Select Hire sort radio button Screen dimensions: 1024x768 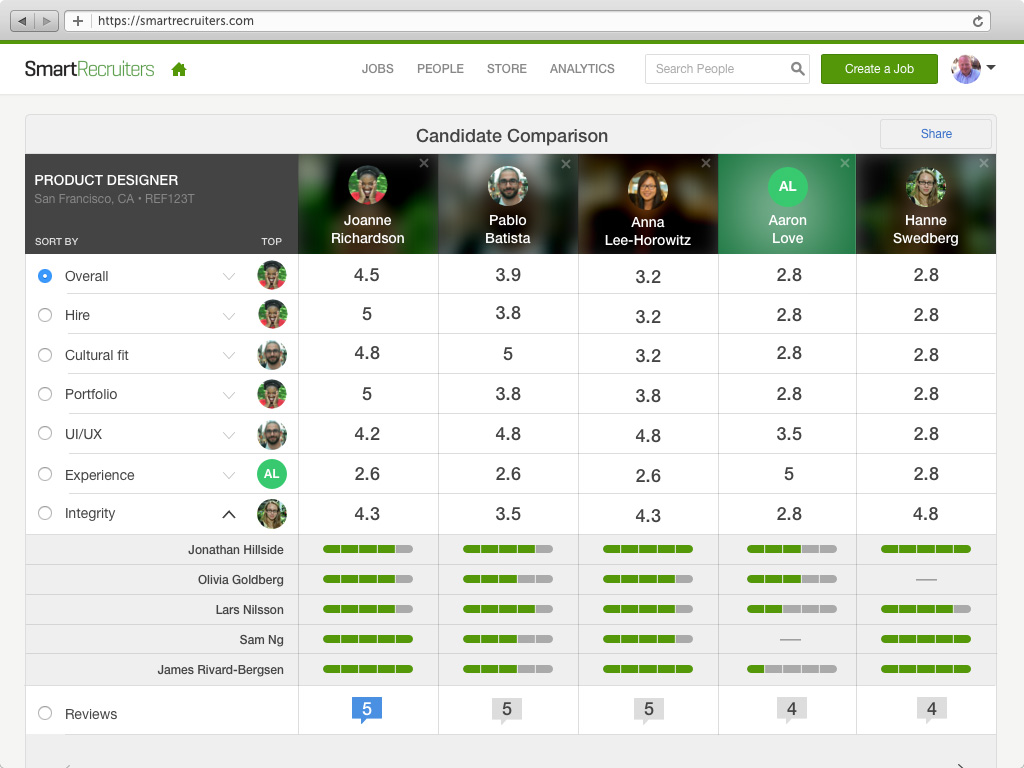45,315
